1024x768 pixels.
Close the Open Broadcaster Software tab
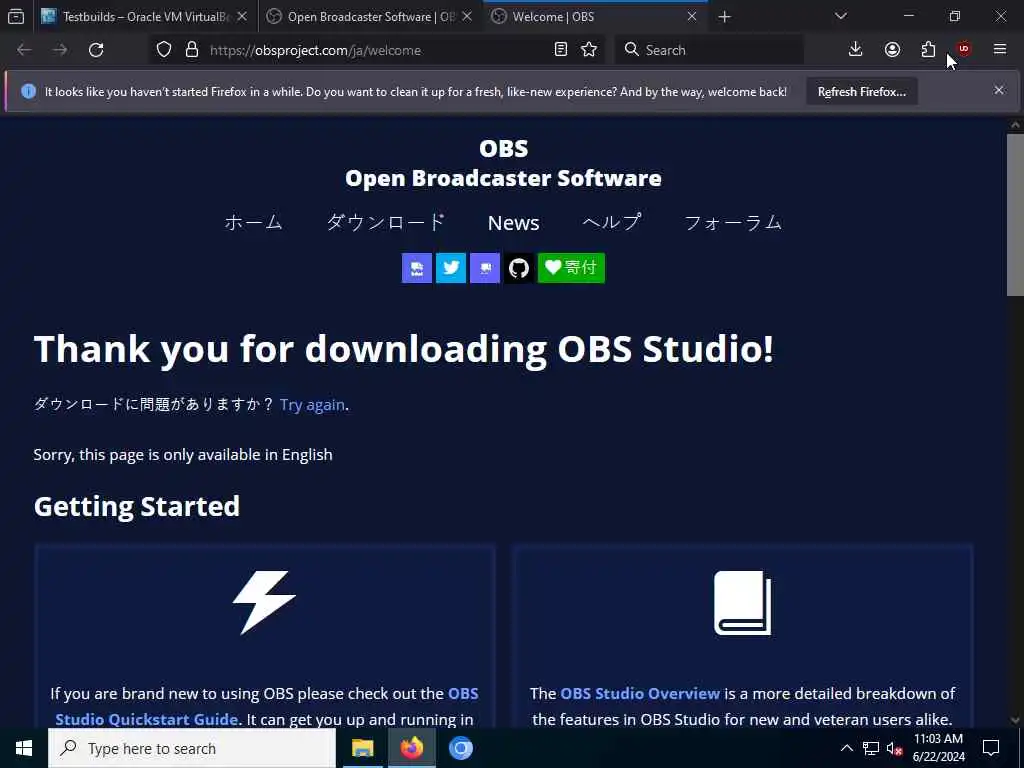tap(467, 16)
